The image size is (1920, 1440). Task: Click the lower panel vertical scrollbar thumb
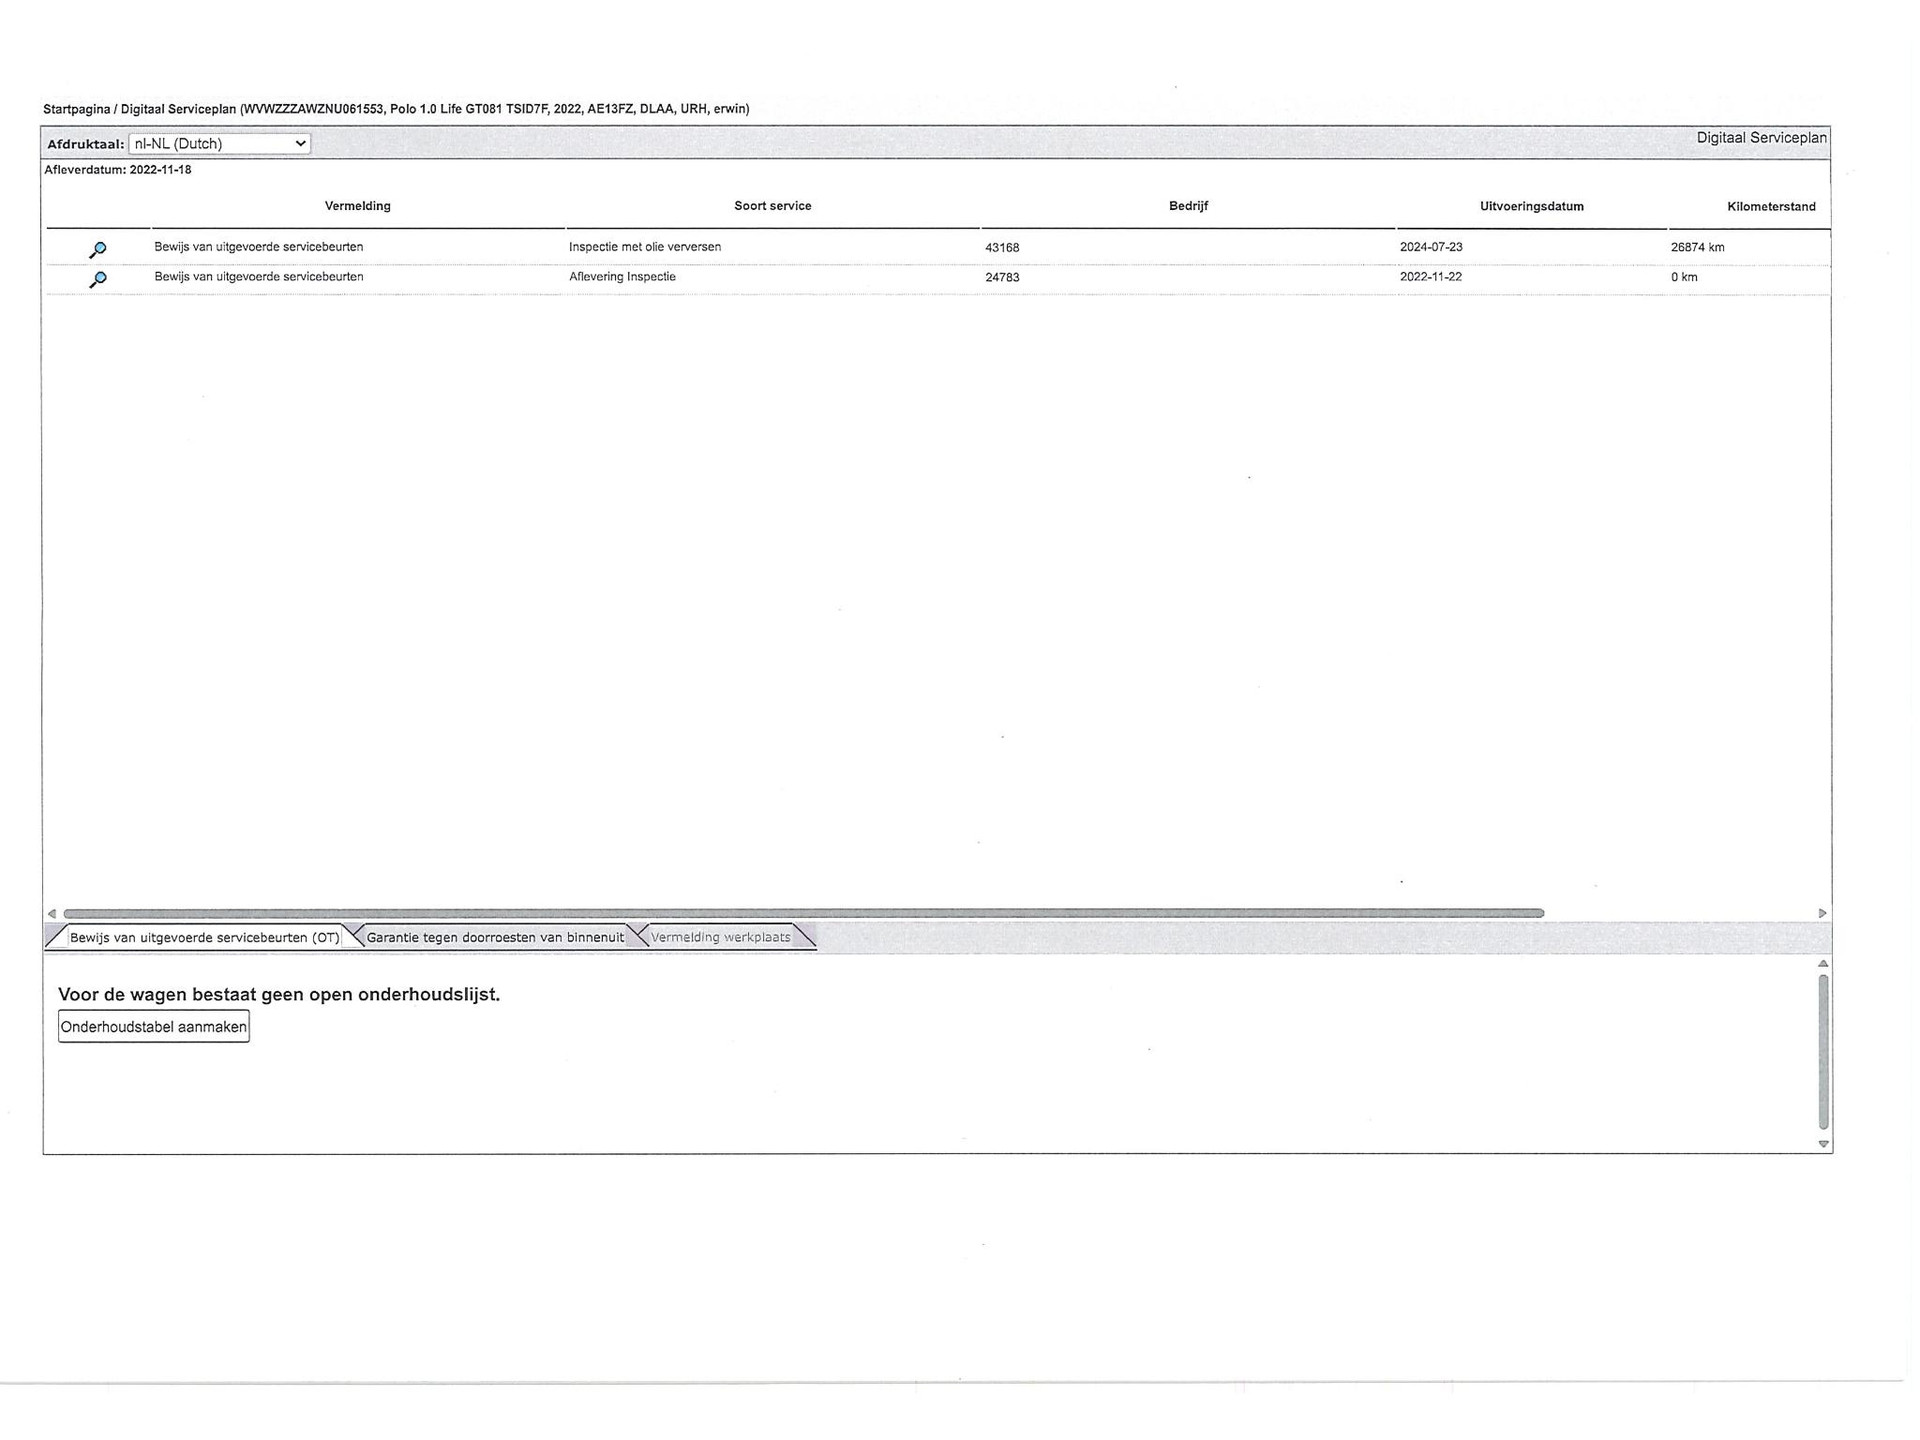[x=1823, y=1052]
